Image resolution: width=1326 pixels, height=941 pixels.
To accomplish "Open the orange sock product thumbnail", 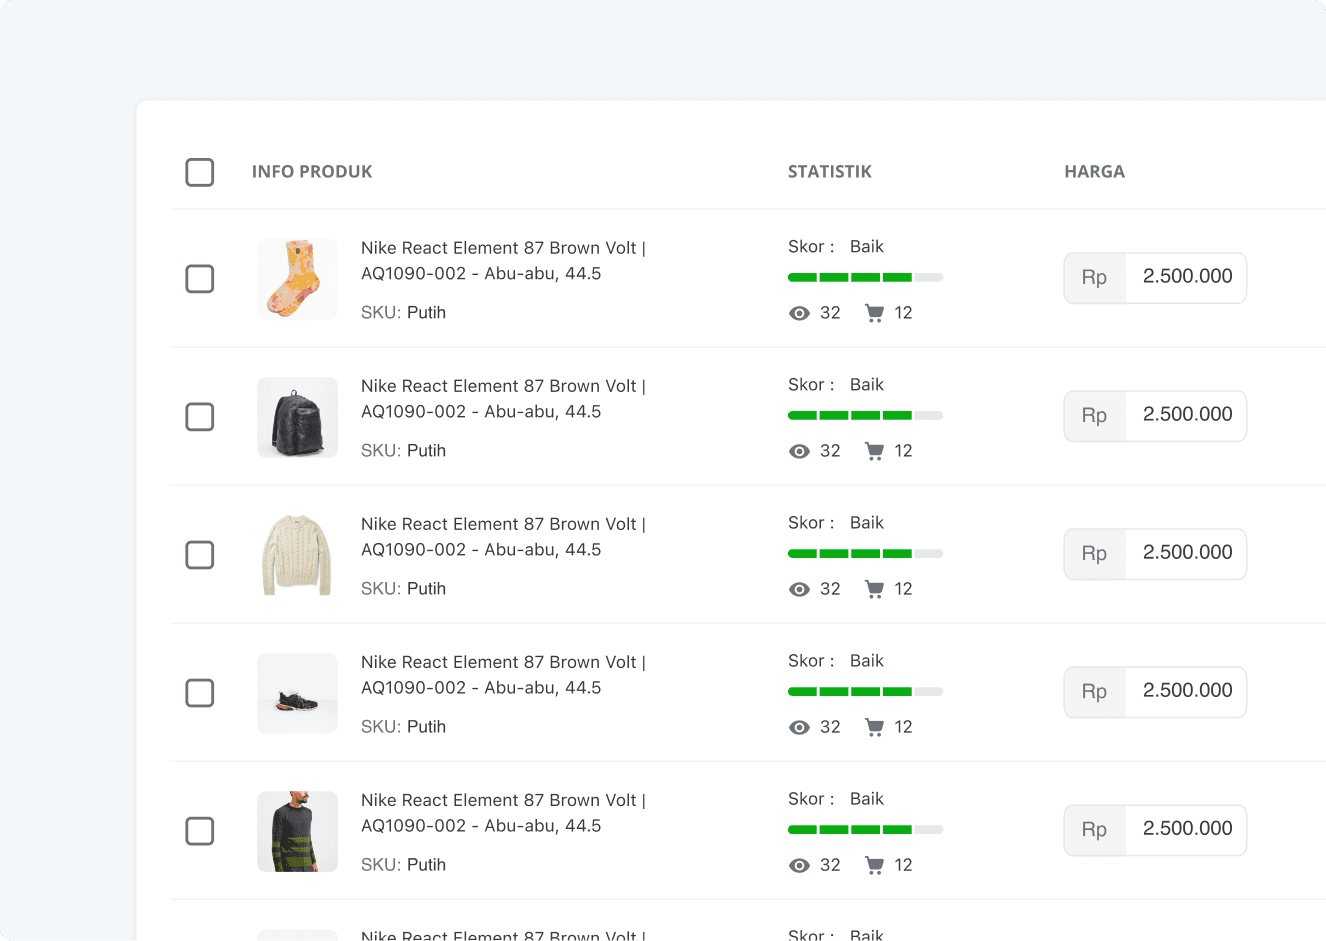I will click(x=297, y=279).
